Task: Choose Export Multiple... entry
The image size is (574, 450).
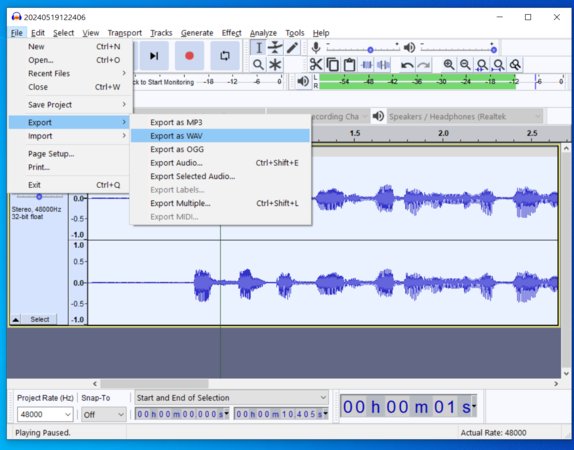Action: [221, 203]
